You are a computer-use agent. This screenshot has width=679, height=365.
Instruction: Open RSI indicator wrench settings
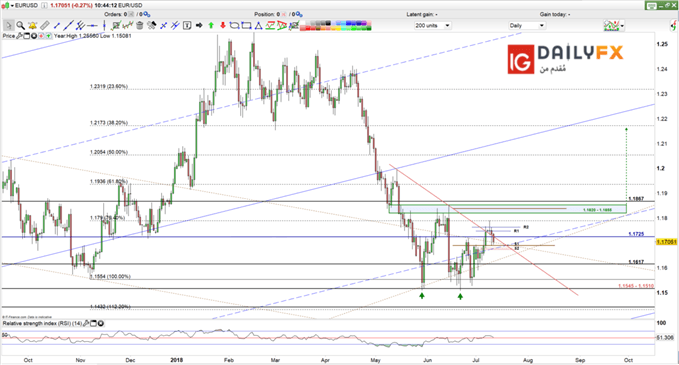[x=86, y=323]
